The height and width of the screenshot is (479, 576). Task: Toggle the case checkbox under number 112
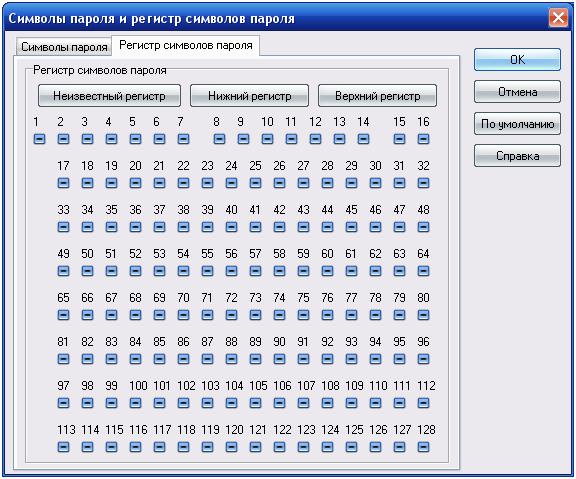[423, 403]
